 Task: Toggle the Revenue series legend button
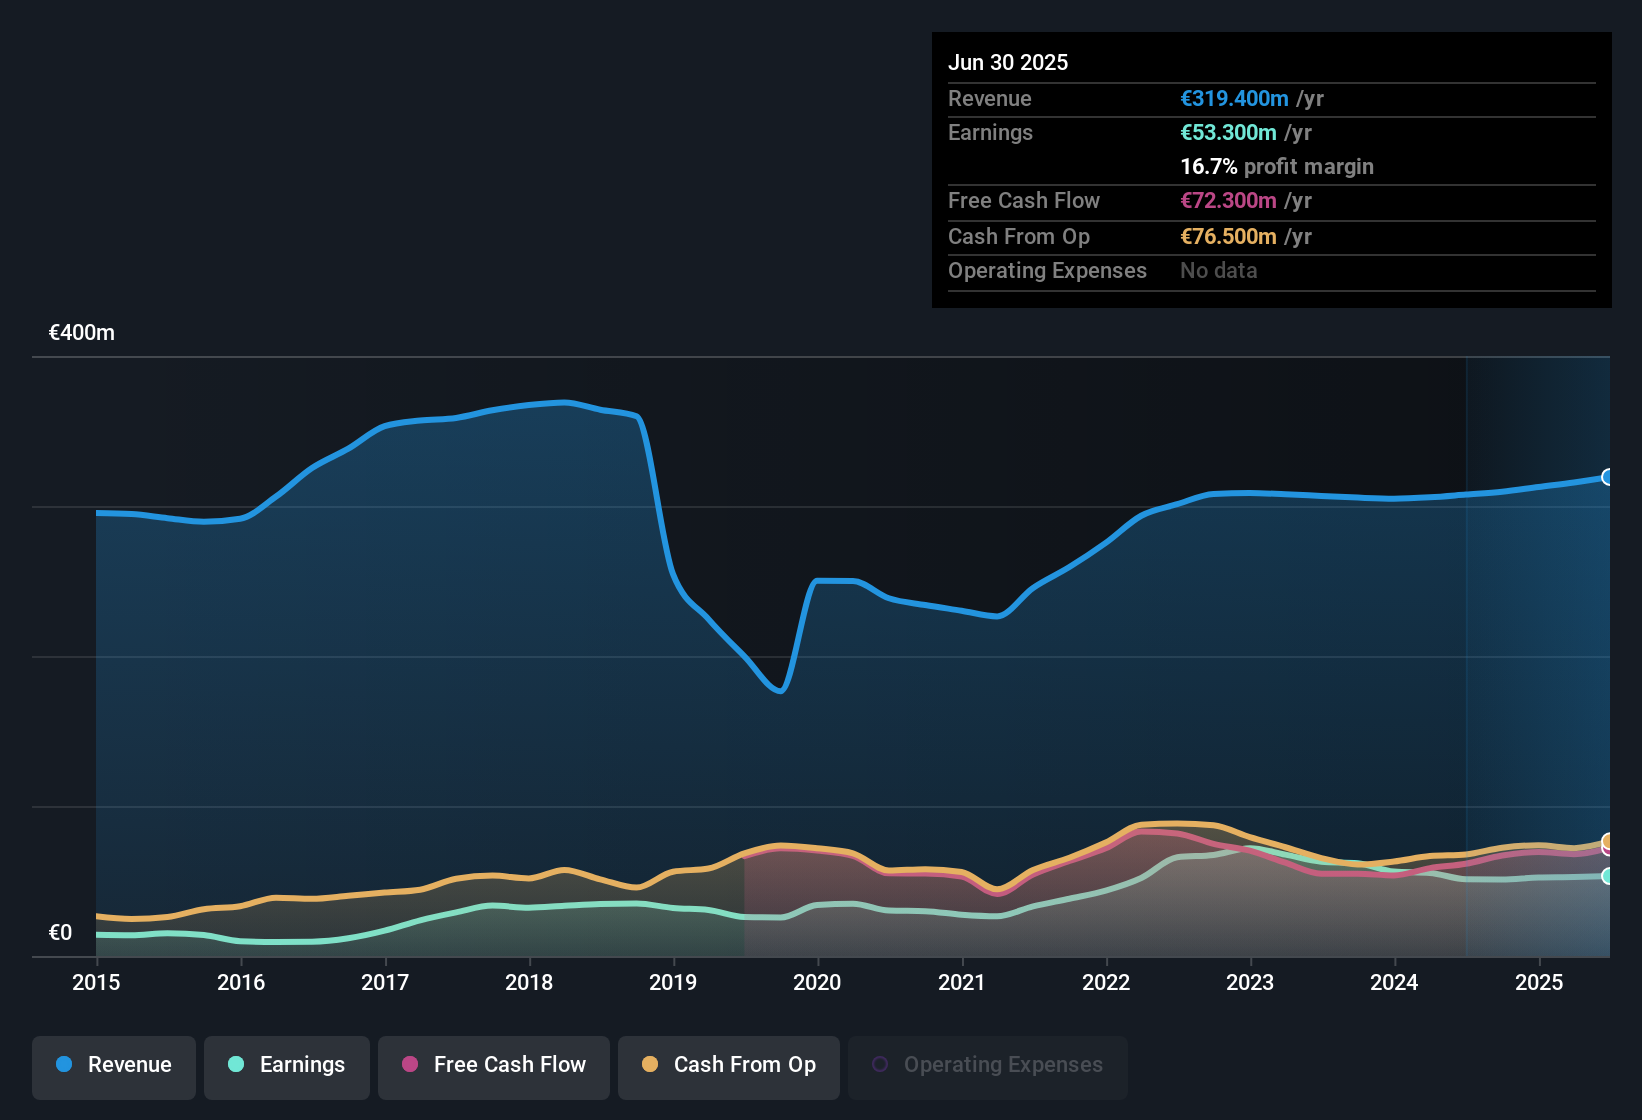tap(114, 1066)
